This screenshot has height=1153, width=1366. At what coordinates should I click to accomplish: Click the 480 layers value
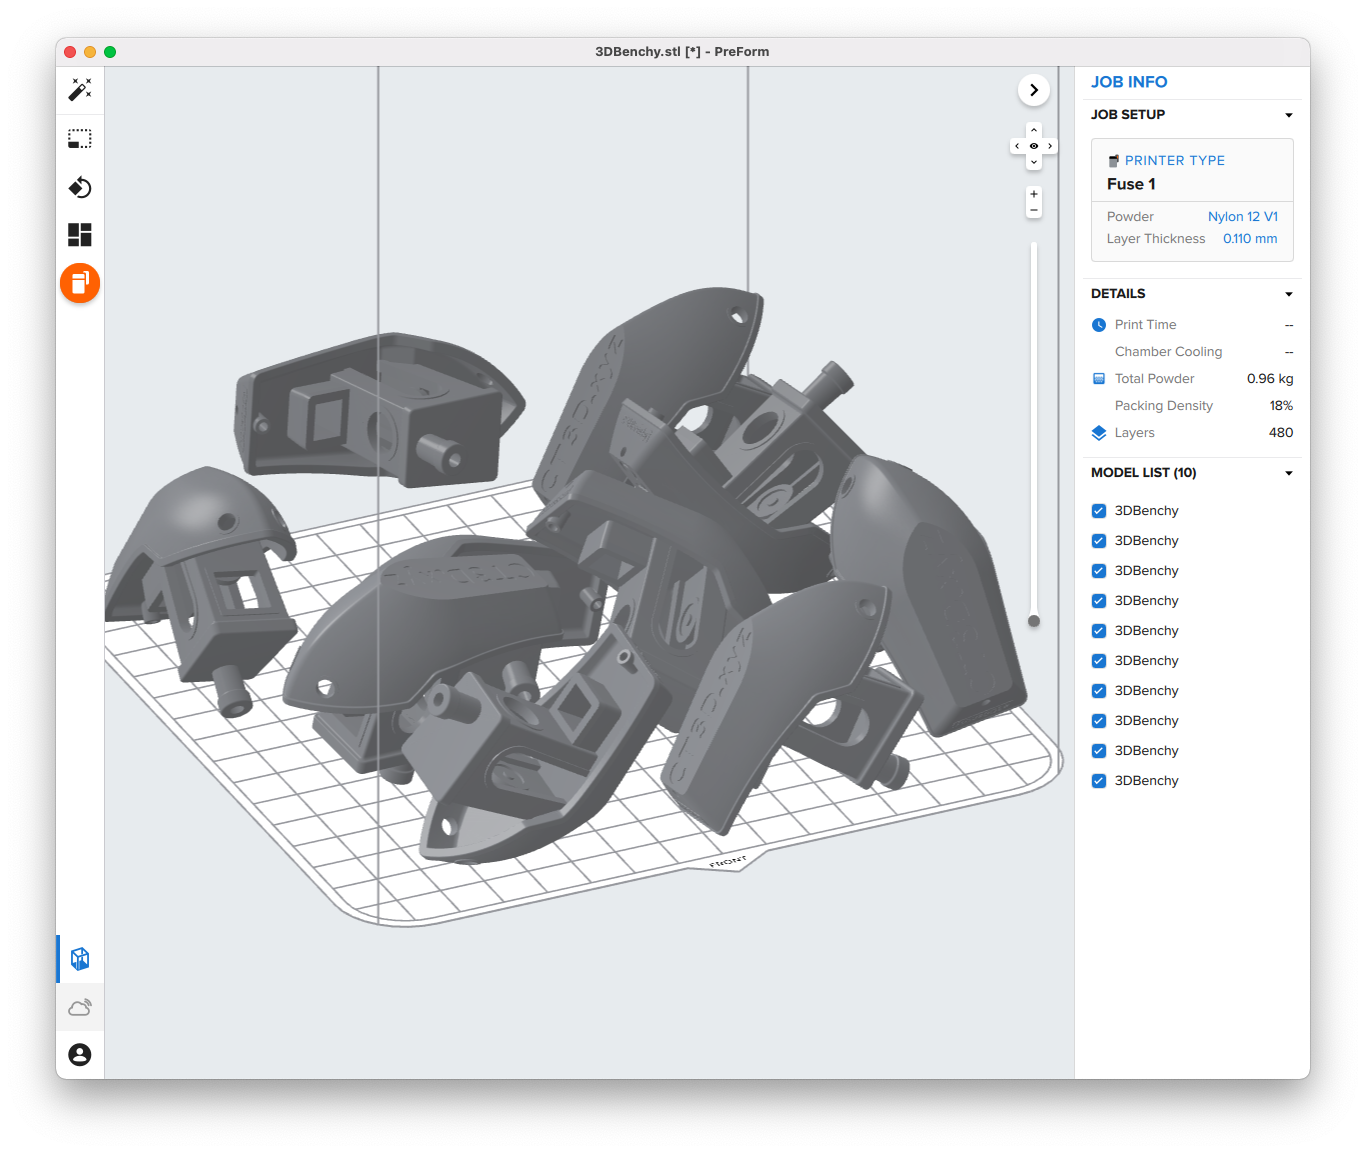coord(1281,433)
